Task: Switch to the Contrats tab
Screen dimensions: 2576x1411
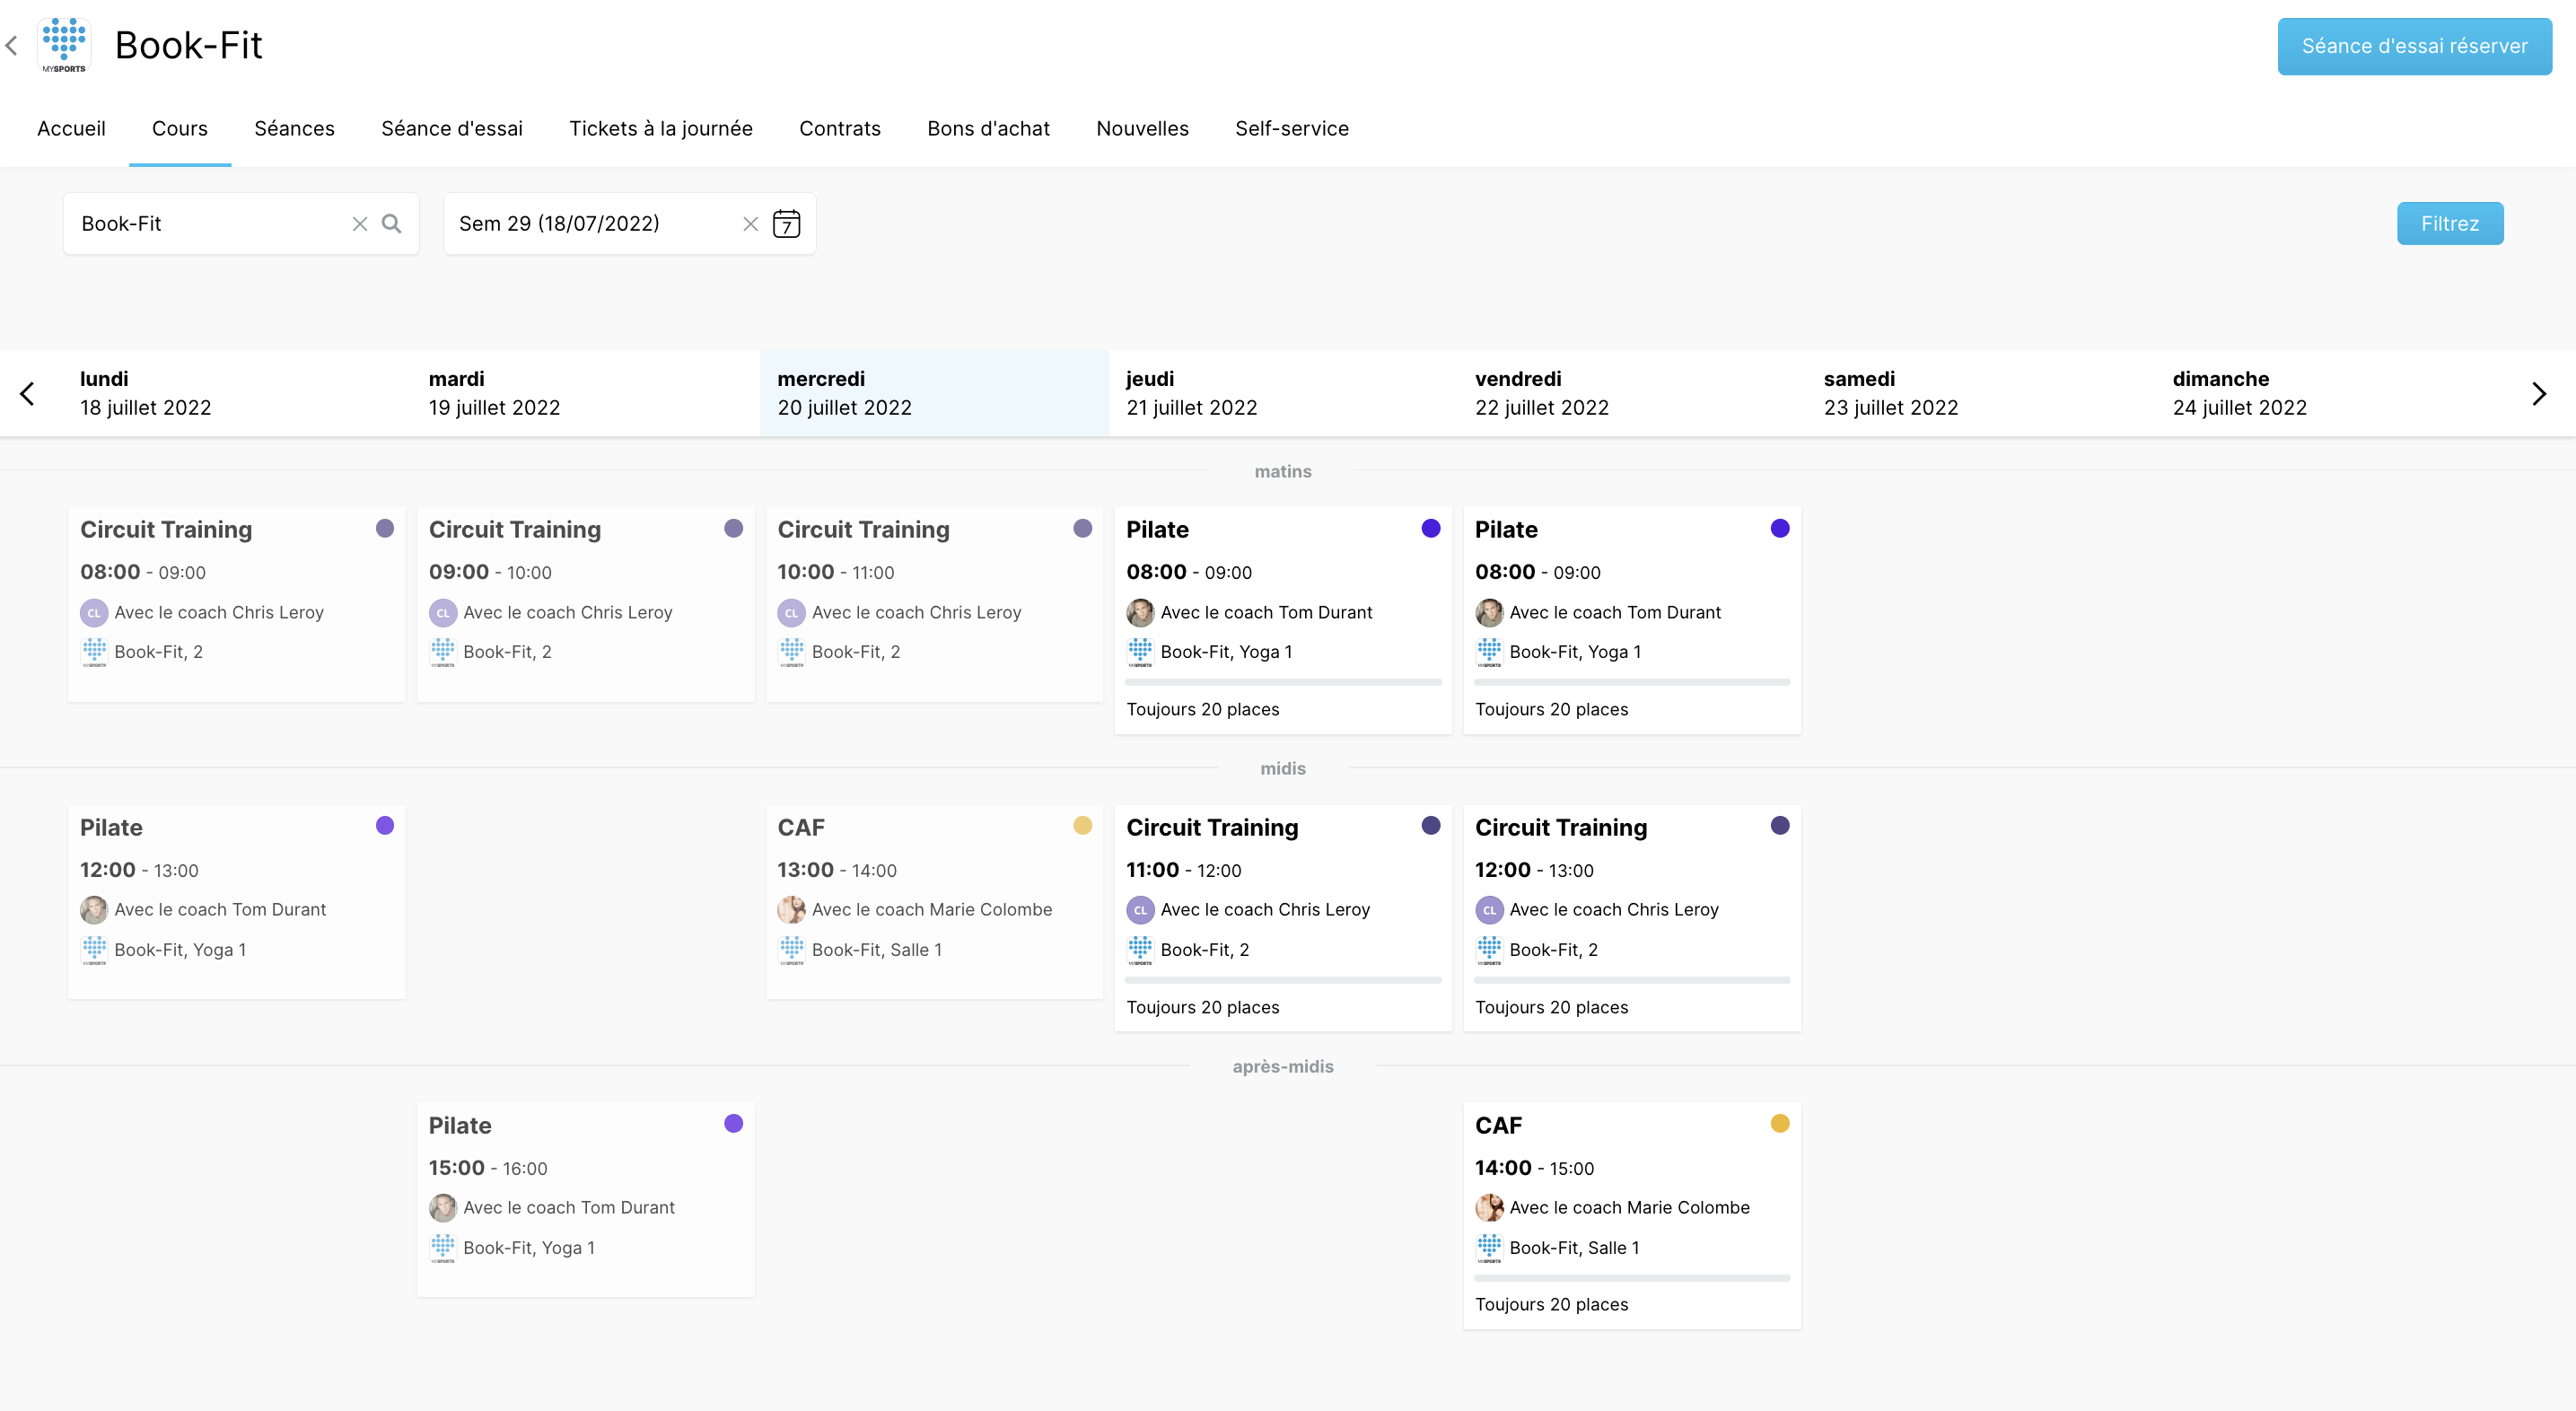Action: pos(840,128)
